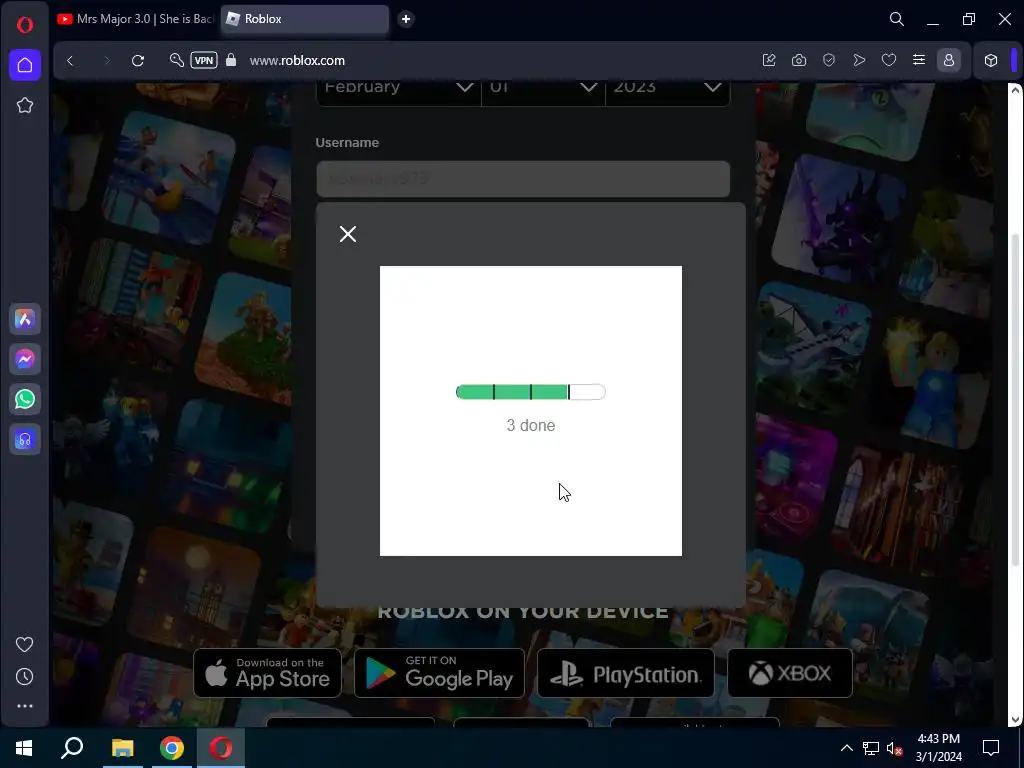Select the Roblox tab
This screenshot has height=768, width=1024.
click(x=304, y=19)
